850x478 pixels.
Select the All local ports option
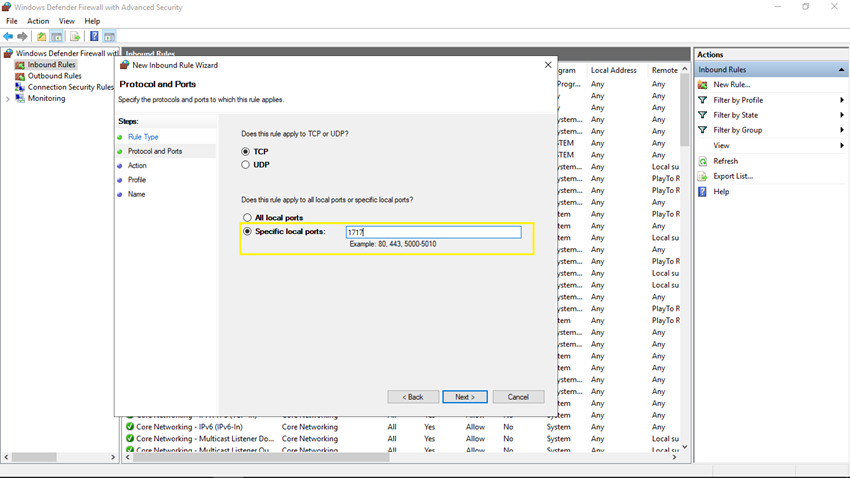[247, 217]
